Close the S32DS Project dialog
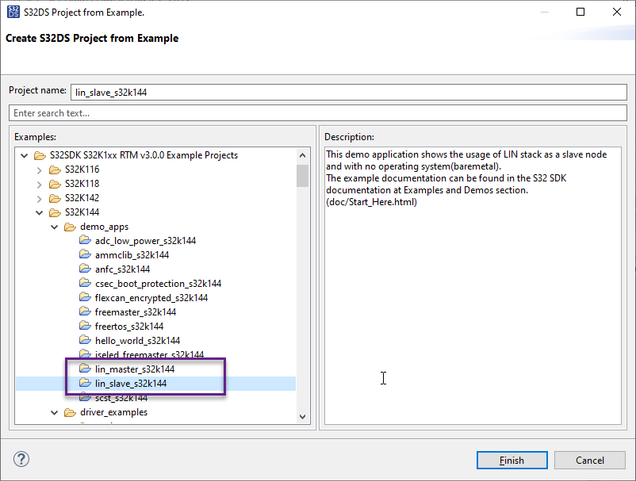636x481 pixels. [617, 12]
